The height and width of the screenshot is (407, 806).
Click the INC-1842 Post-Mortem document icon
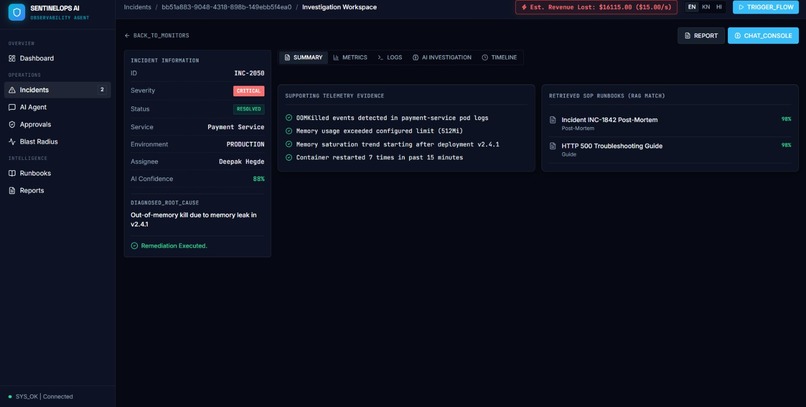coord(553,120)
